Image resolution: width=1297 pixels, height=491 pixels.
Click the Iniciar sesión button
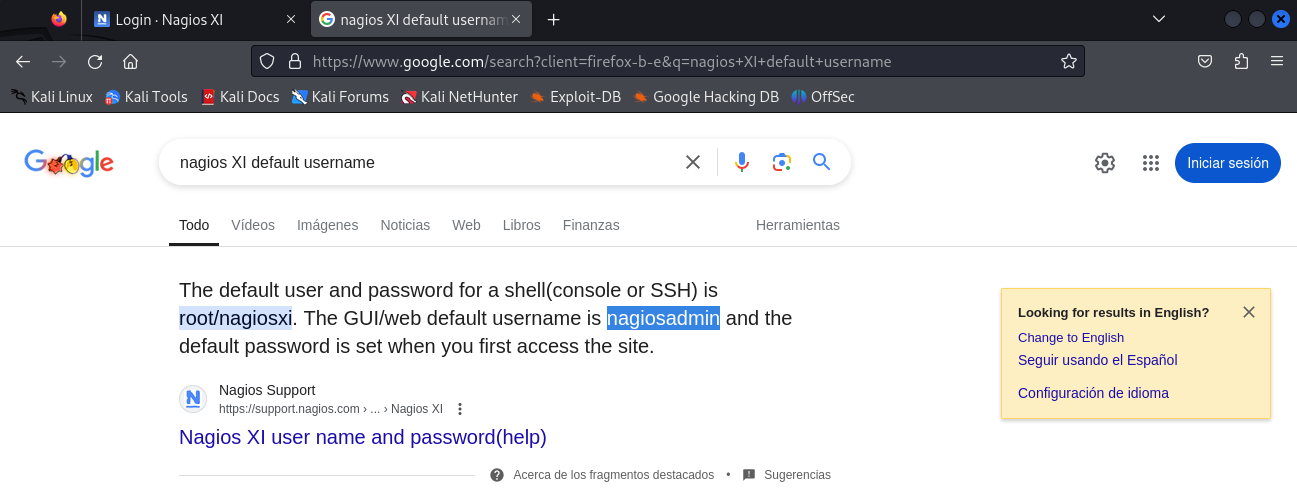(x=1227, y=163)
